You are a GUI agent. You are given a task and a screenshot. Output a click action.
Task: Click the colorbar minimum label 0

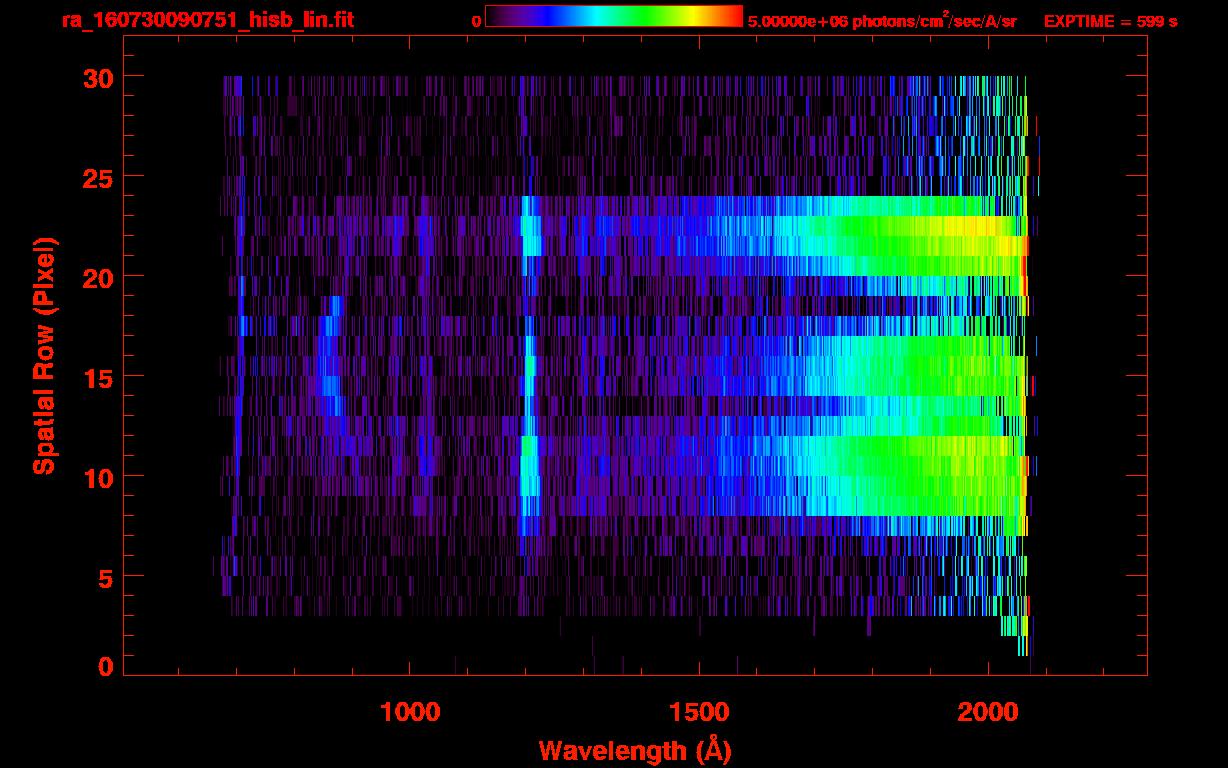point(476,21)
